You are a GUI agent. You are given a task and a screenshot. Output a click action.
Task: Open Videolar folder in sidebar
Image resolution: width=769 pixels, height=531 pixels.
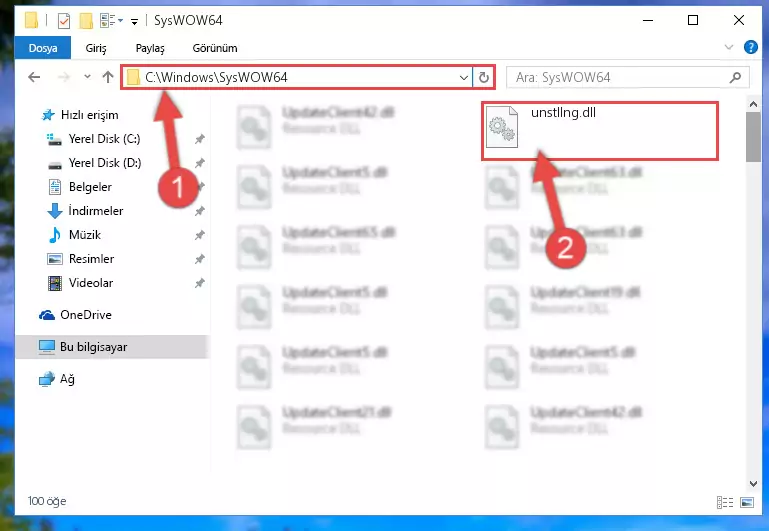pos(91,283)
